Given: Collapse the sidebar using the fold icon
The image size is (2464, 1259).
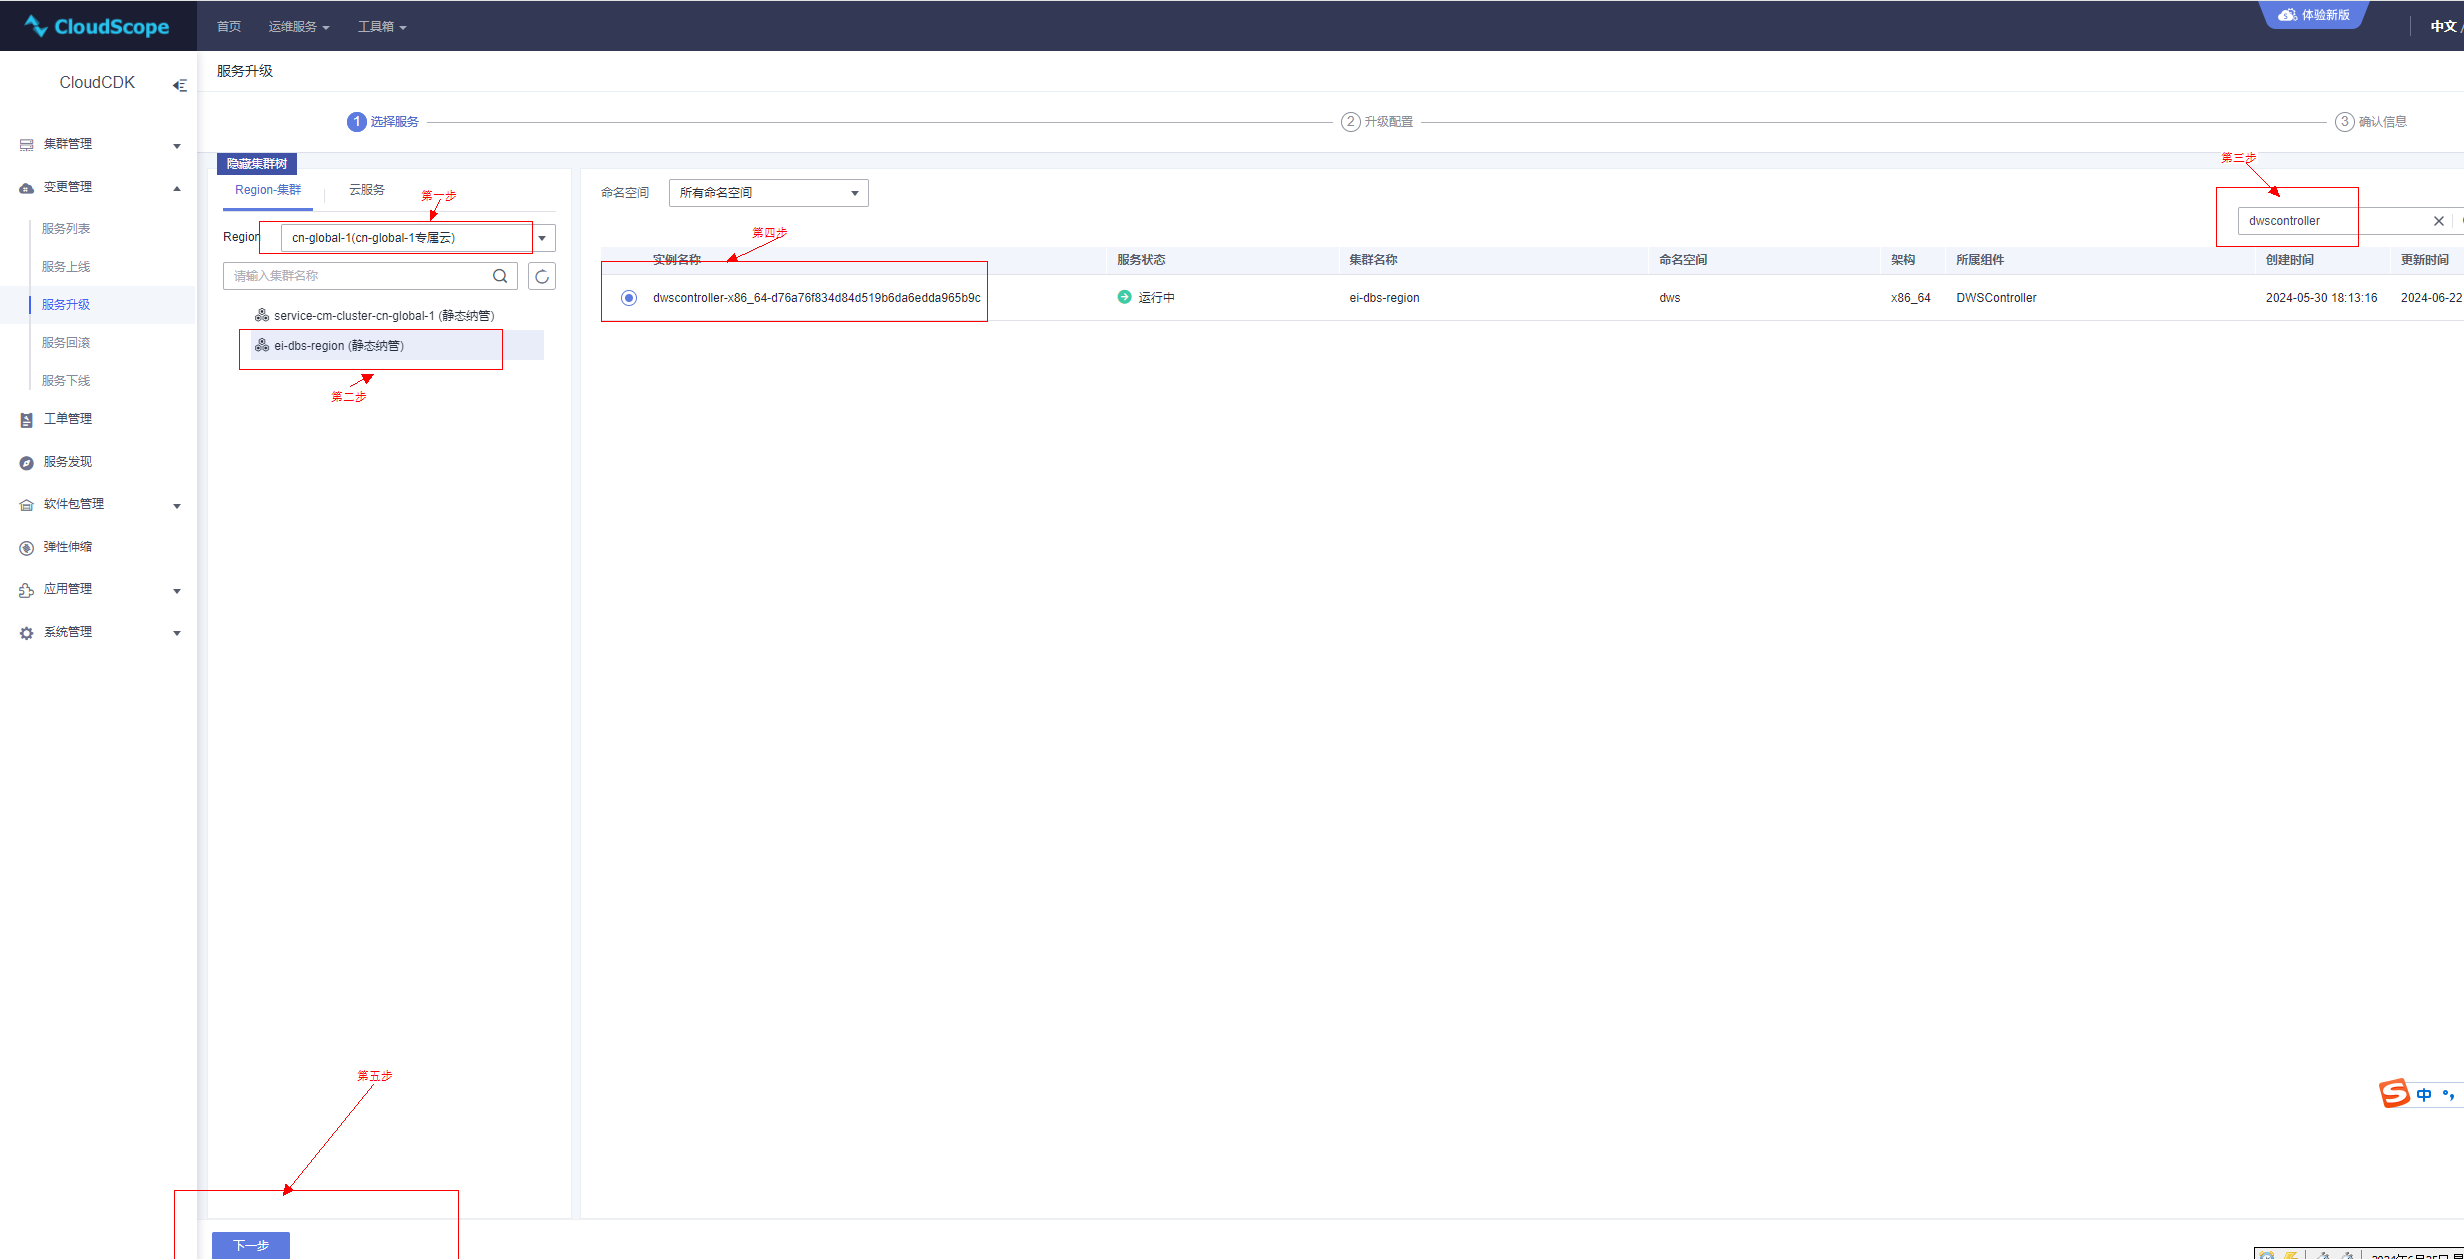Looking at the screenshot, I should point(180,85).
